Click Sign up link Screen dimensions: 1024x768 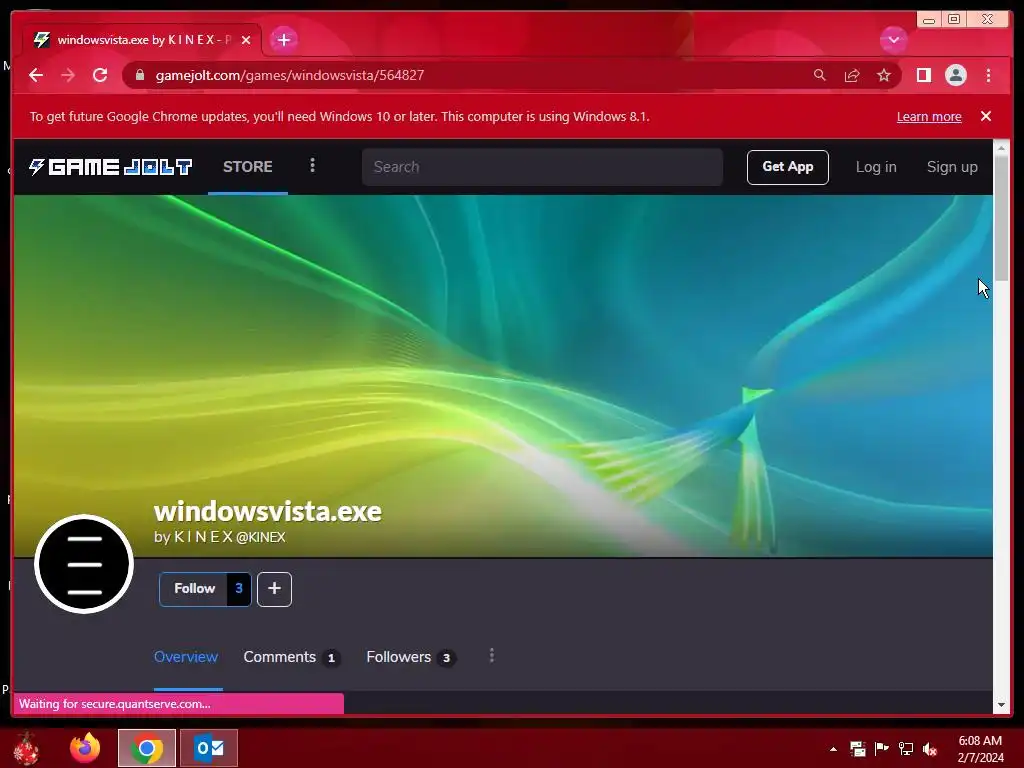point(952,167)
